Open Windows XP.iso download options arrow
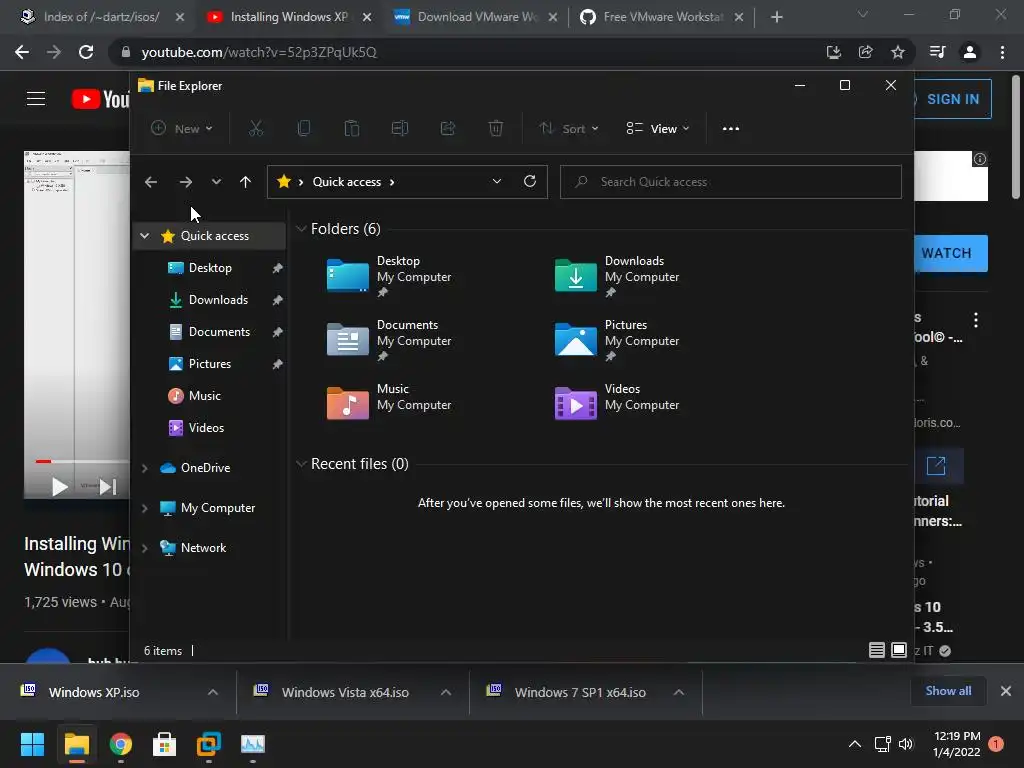The width and height of the screenshot is (1024, 768). [213, 692]
